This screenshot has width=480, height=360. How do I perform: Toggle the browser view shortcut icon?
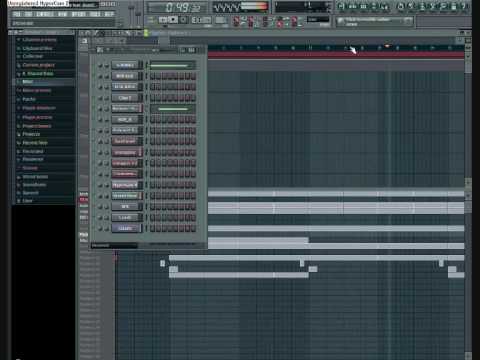click(x=374, y=6)
